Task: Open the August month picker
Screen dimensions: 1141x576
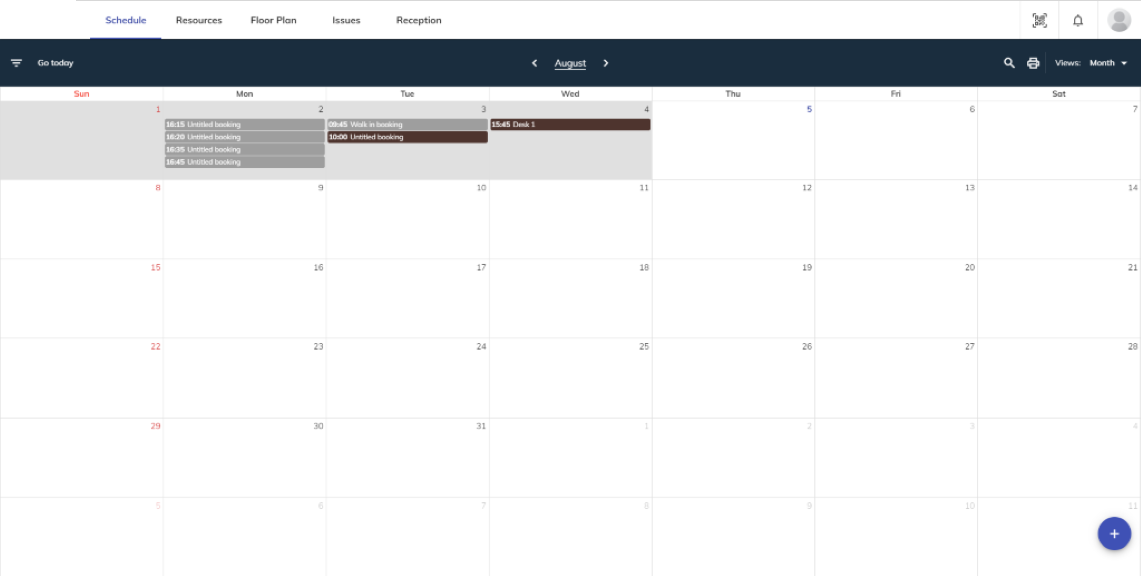Action: [570, 63]
